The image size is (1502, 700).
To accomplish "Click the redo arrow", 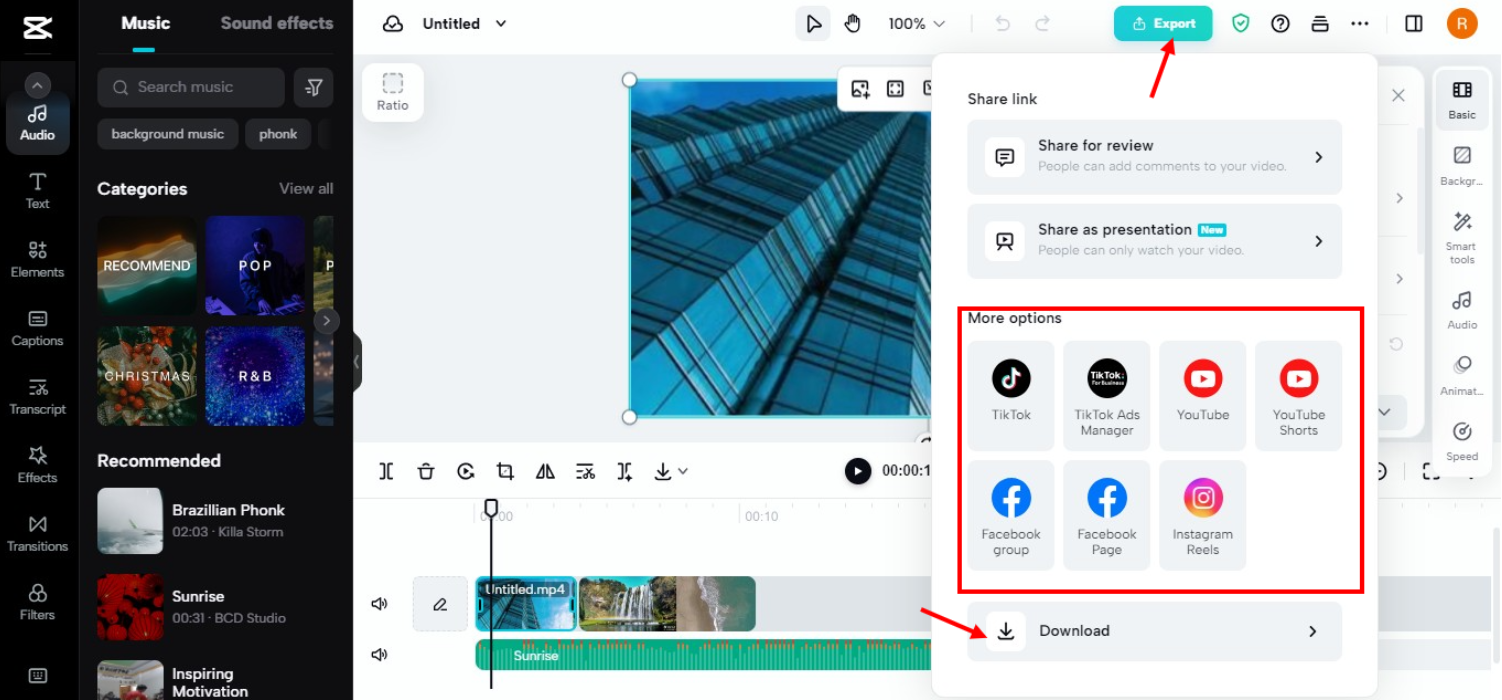I will pyautogui.click(x=1043, y=24).
